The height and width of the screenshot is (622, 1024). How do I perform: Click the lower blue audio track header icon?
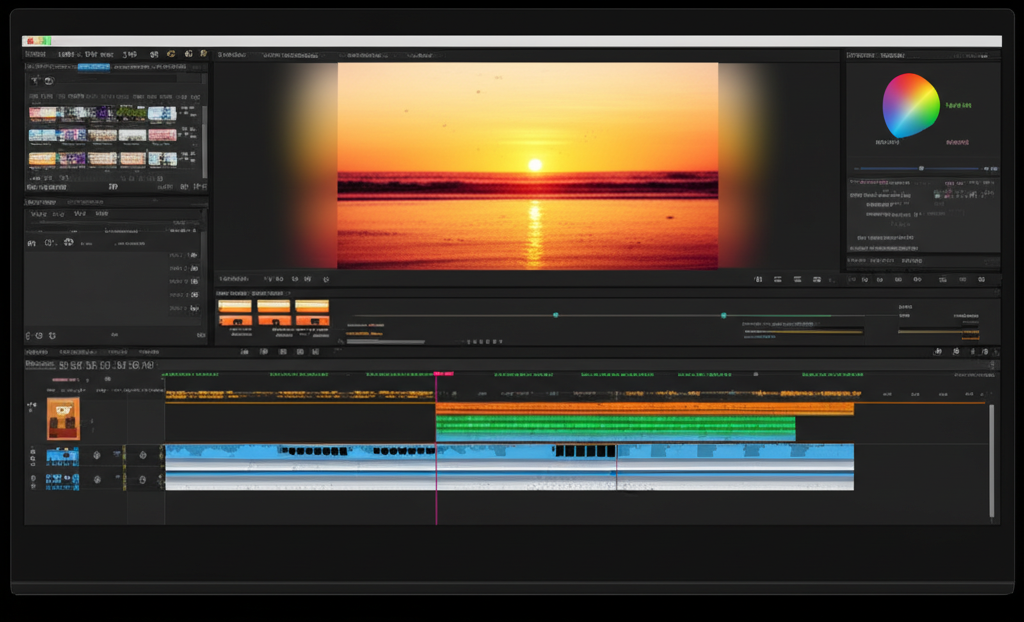tap(62, 481)
